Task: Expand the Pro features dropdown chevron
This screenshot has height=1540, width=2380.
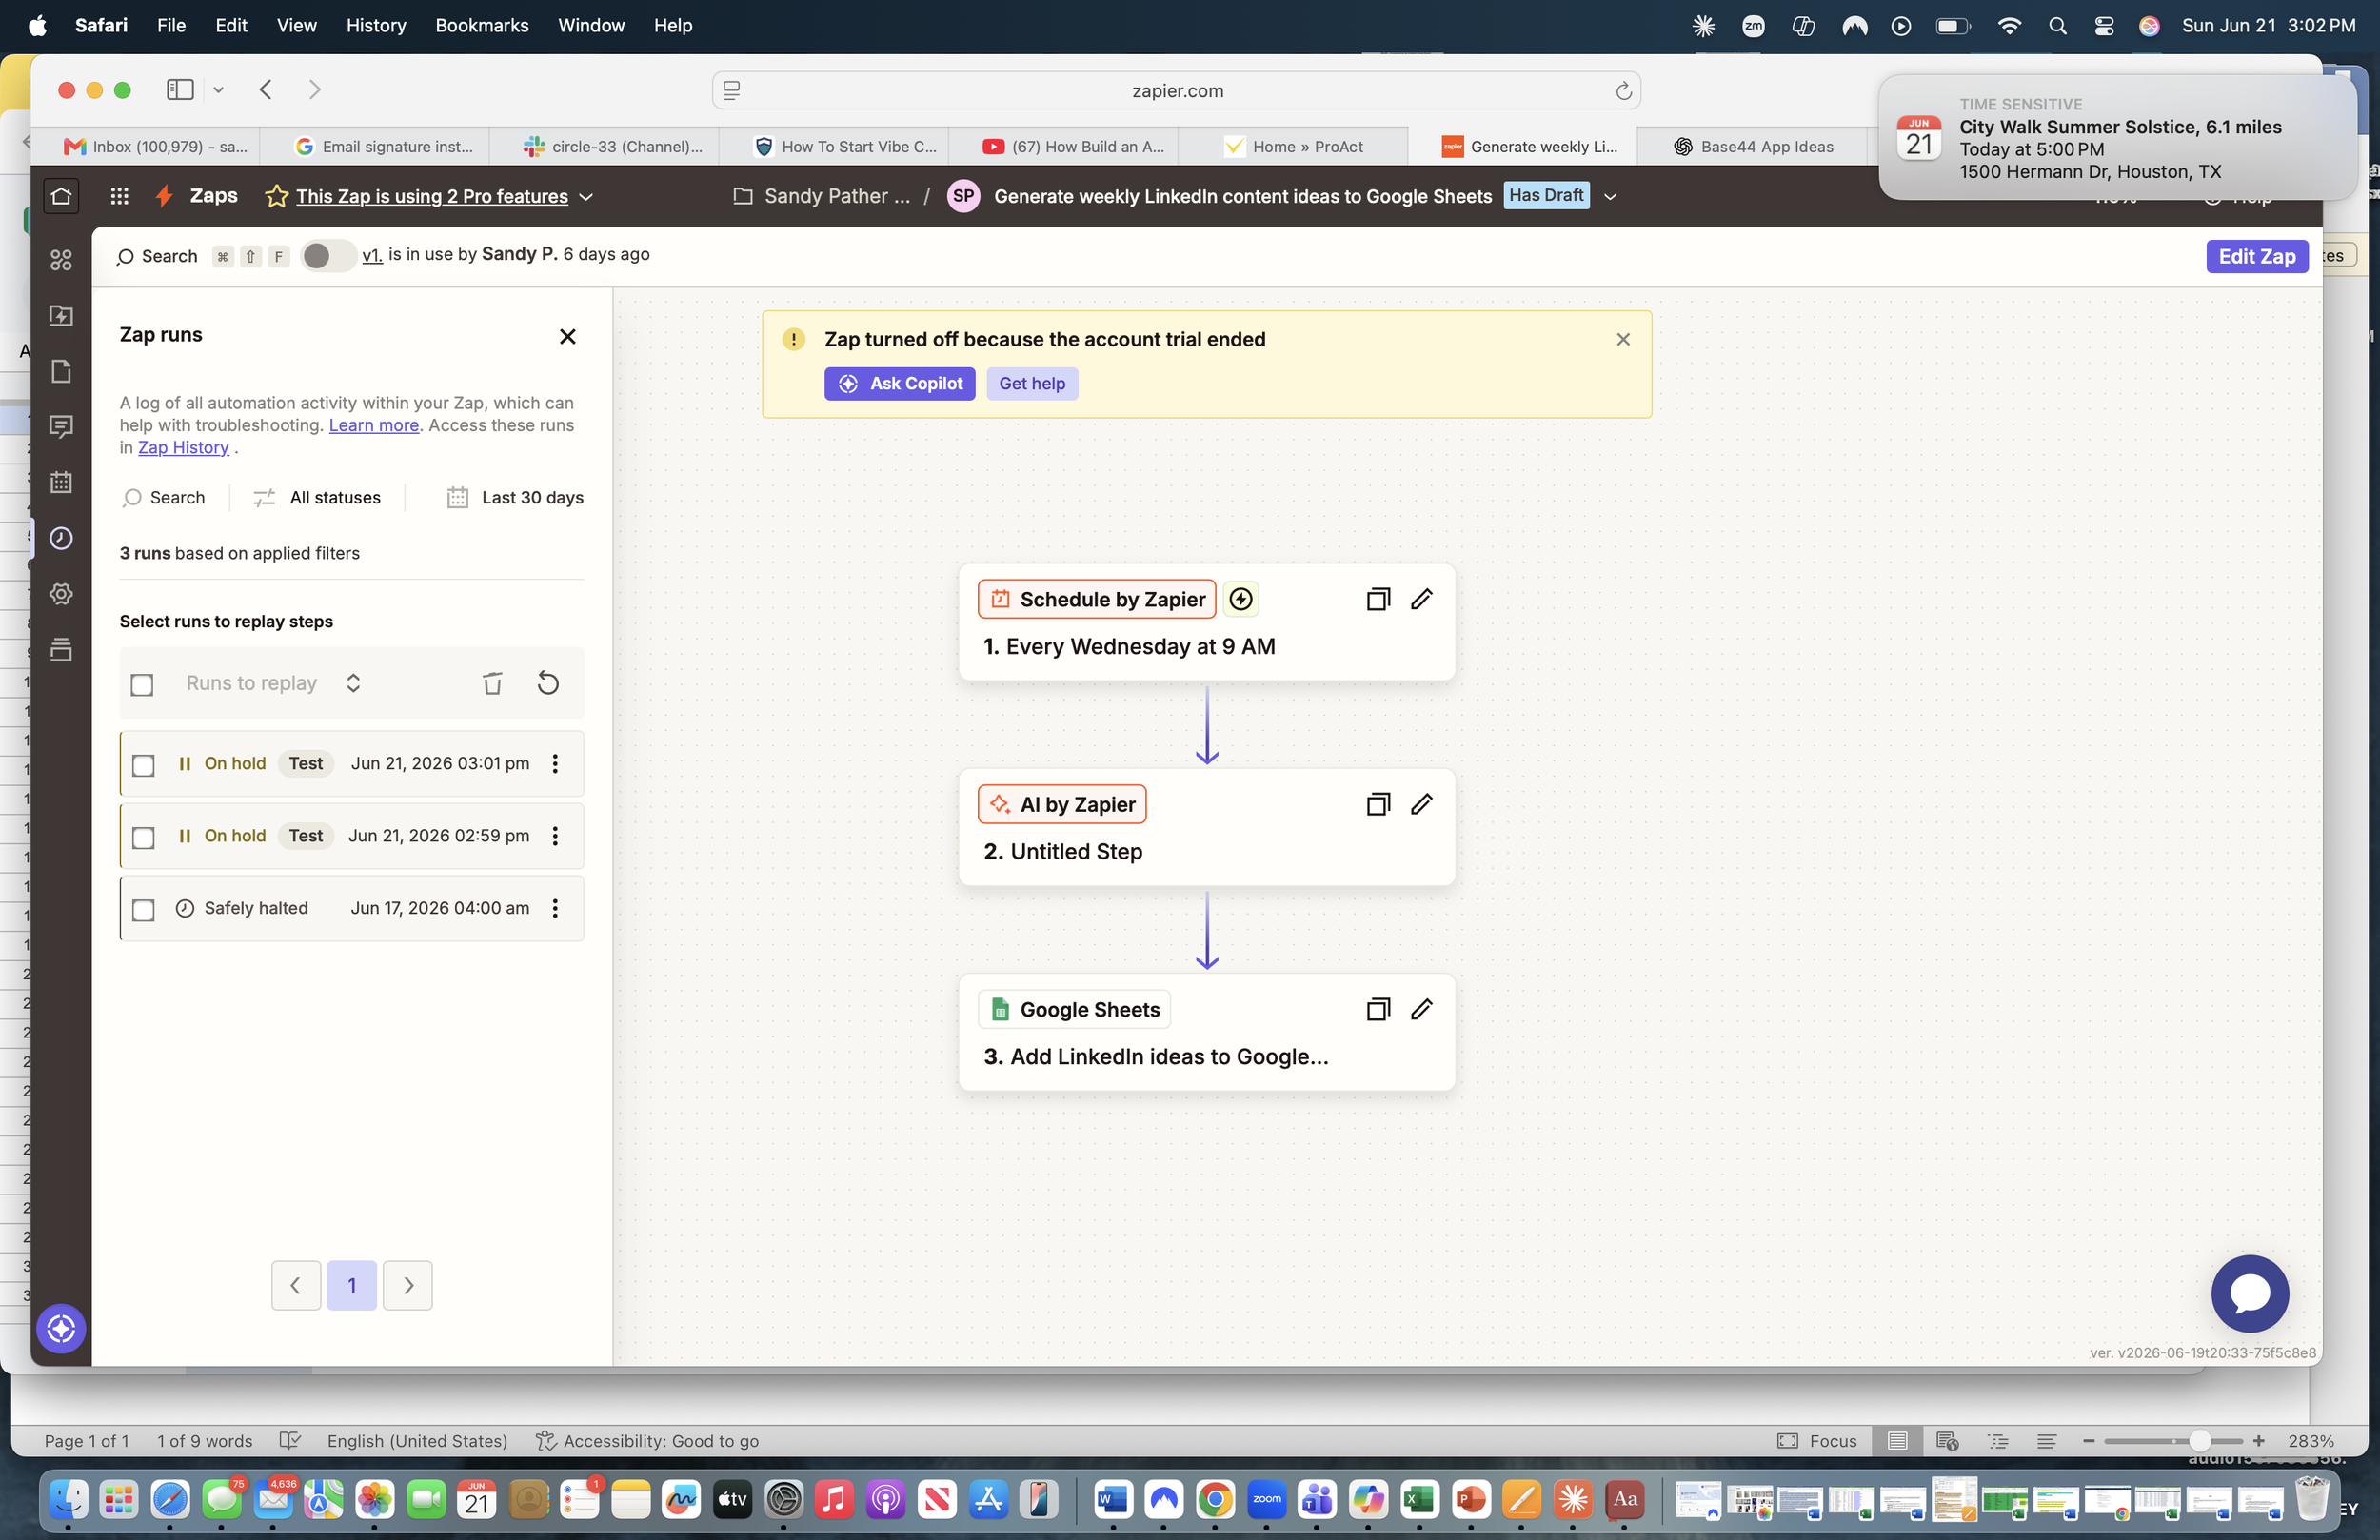Action: click(x=587, y=197)
